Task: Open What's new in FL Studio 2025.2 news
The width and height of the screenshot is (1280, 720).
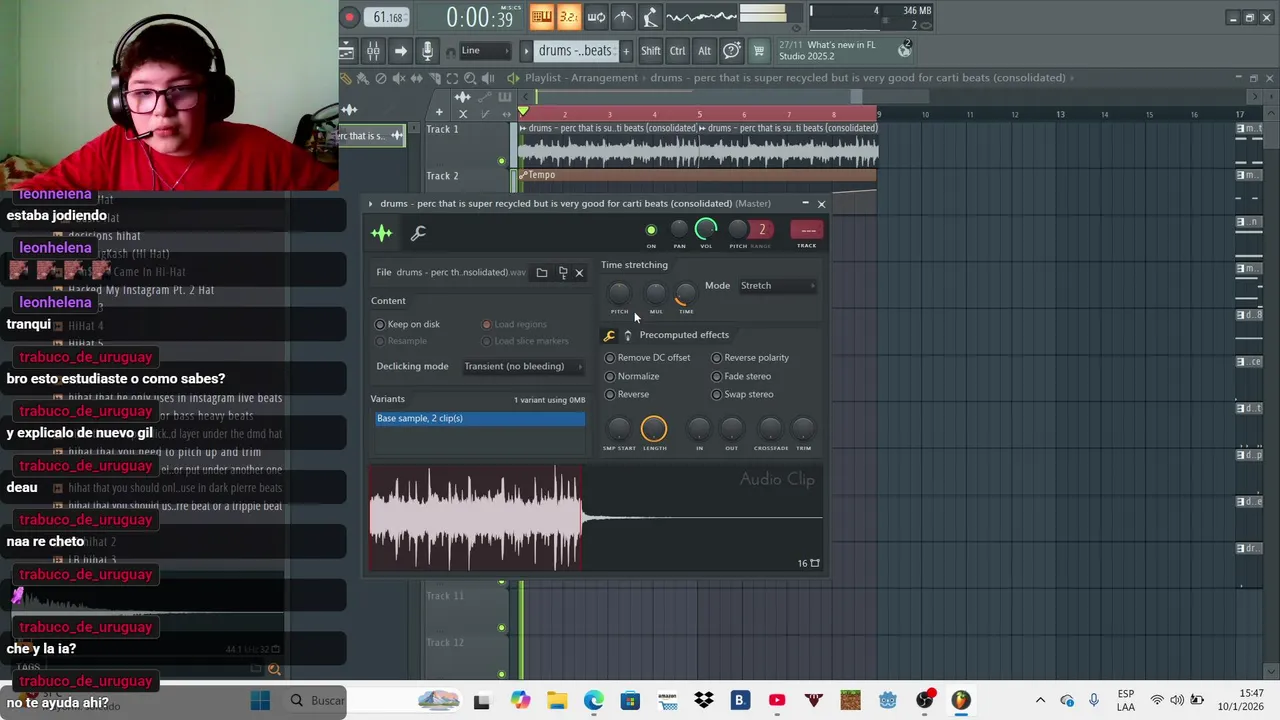Action: pyautogui.click(x=828, y=50)
